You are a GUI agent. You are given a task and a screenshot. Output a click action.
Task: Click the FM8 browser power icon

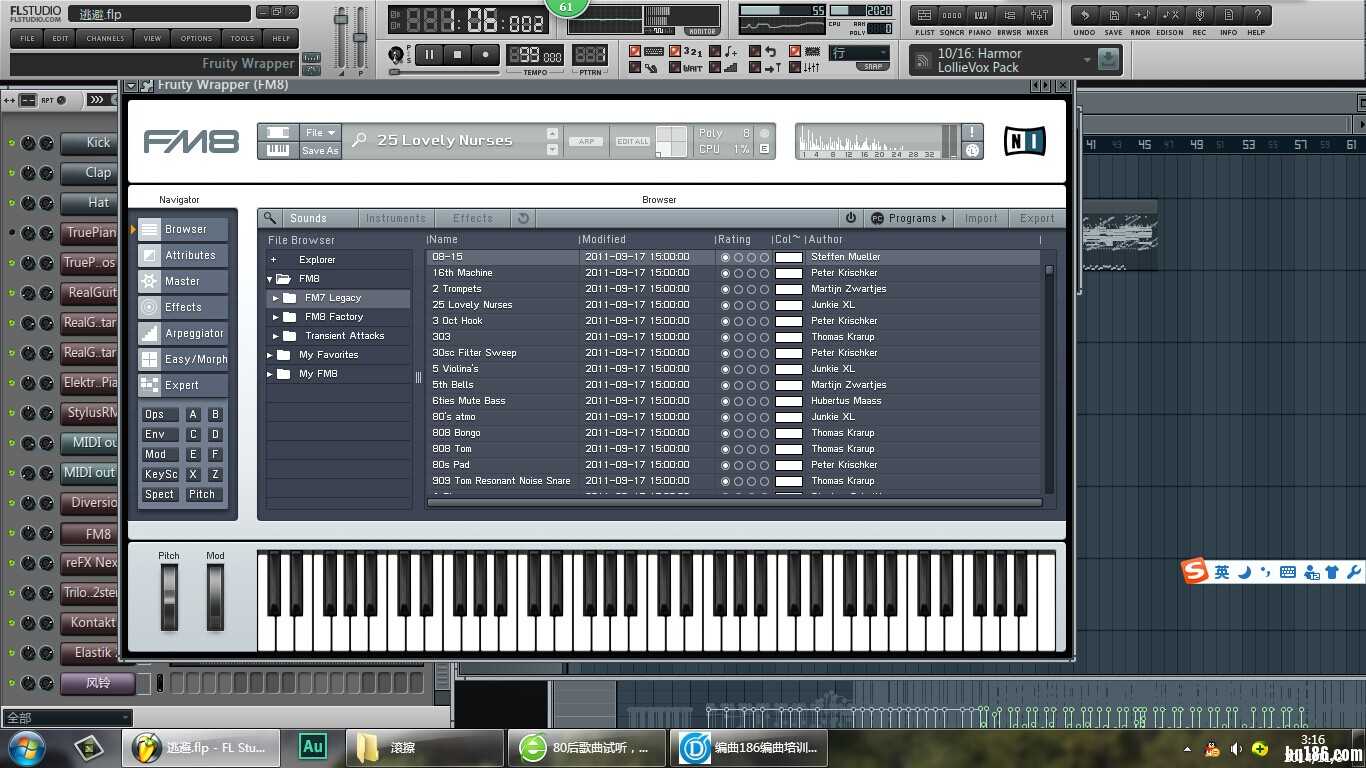tap(851, 218)
